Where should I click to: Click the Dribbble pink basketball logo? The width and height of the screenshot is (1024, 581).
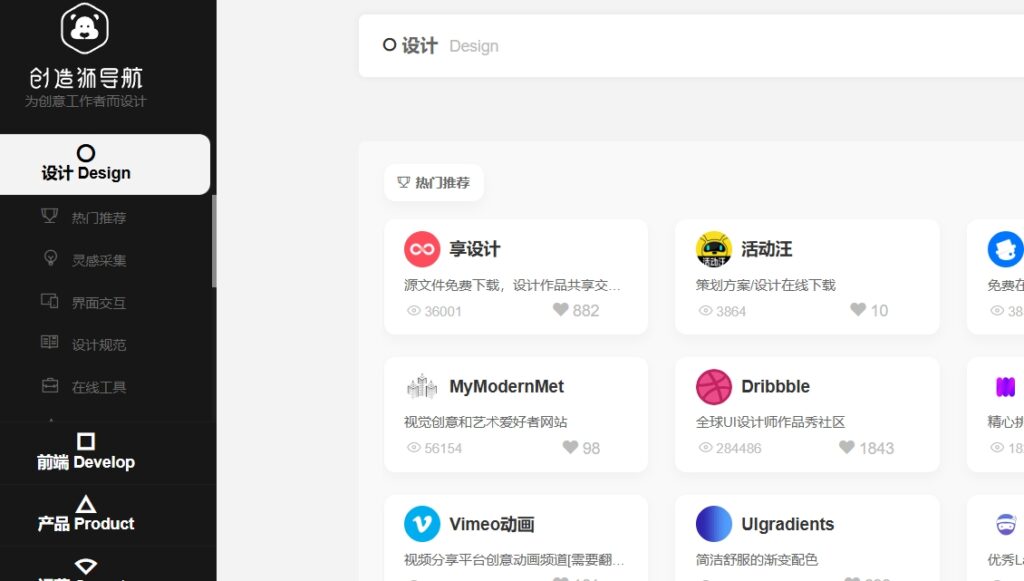[x=714, y=386]
